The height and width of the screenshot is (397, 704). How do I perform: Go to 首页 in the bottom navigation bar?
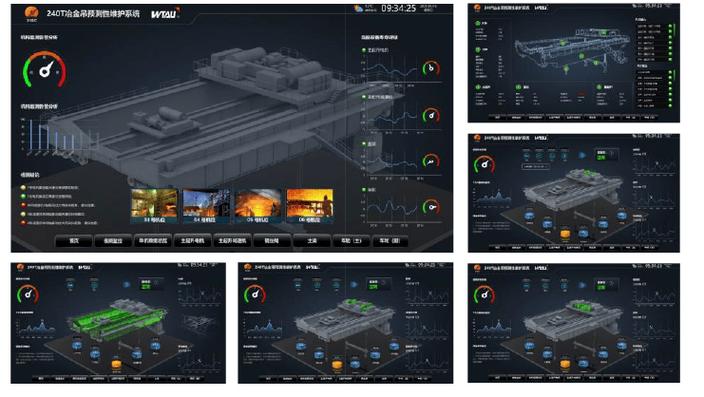[74, 241]
